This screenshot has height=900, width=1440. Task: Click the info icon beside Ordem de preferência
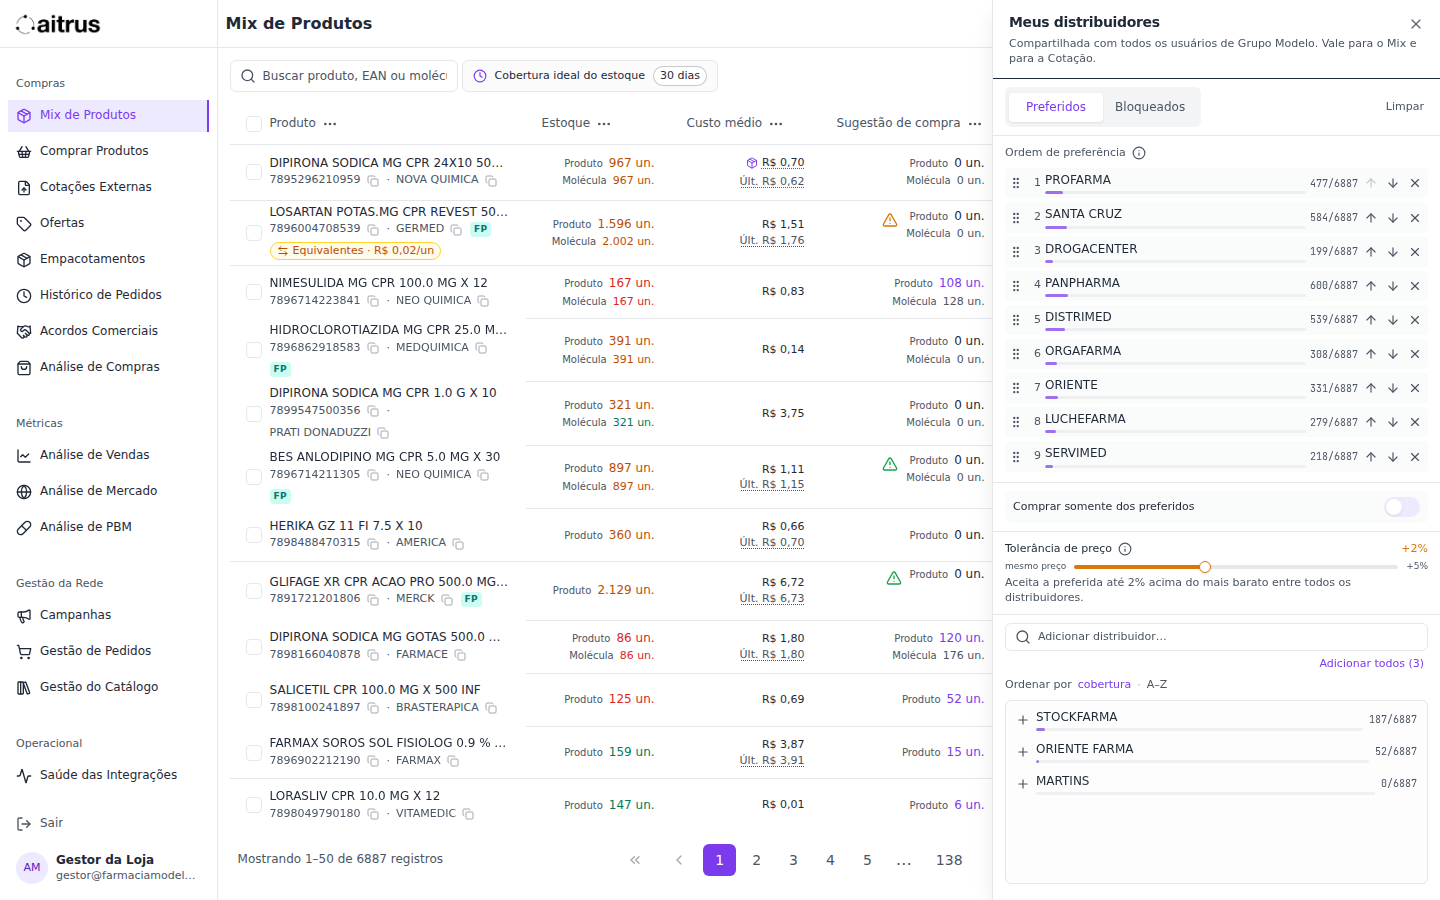[x=1139, y=153]
